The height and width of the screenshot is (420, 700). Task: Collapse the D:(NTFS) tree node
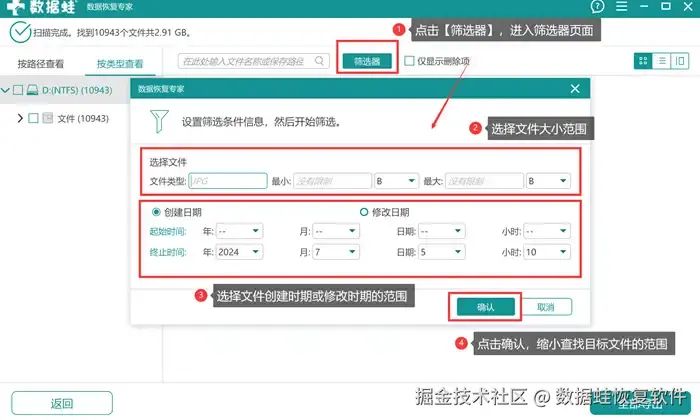point(5,90)
